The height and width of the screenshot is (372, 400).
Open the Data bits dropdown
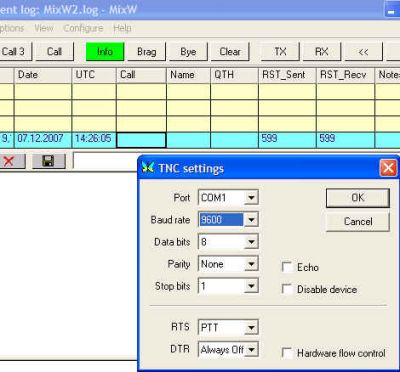(x=251, y=242)
